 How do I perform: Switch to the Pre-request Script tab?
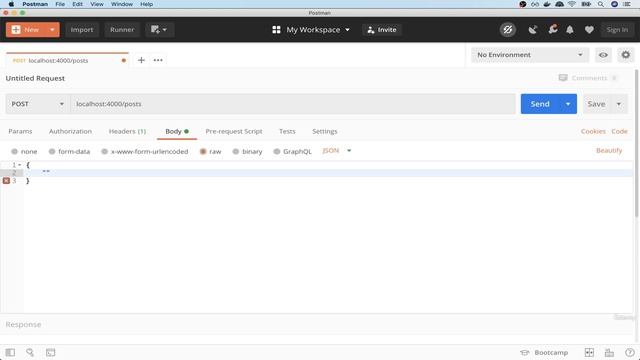click(234, 131)
